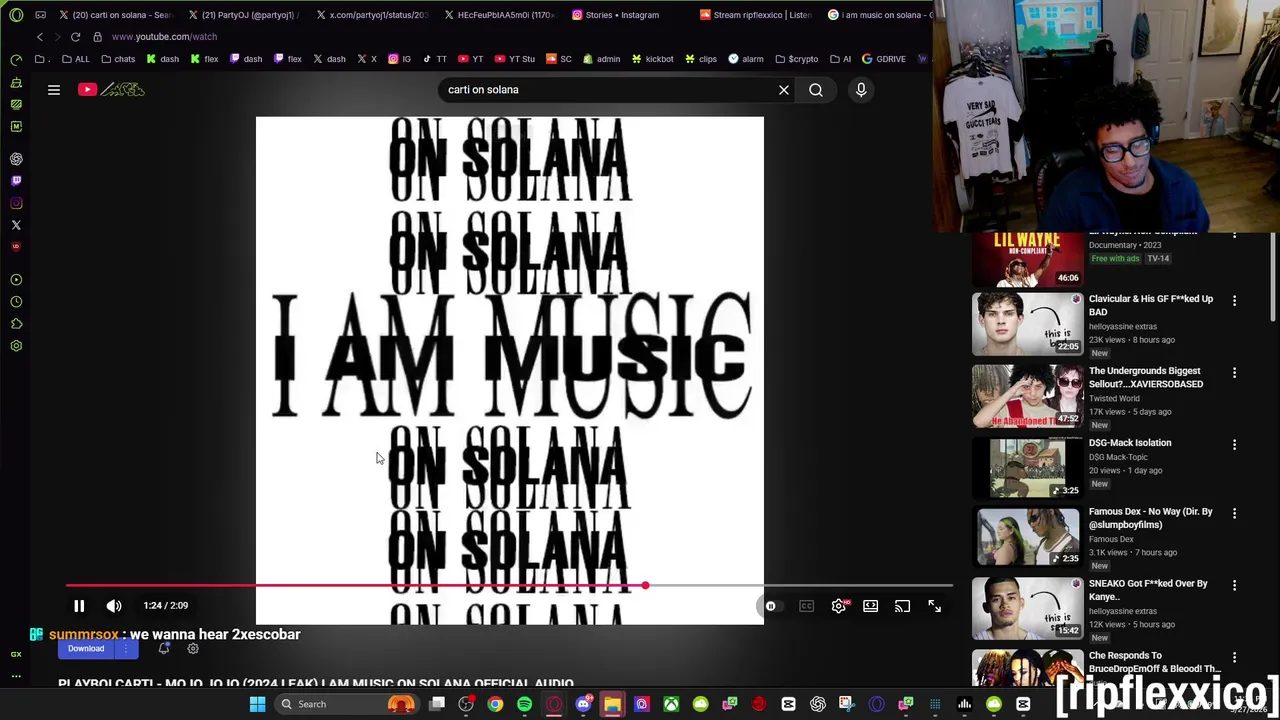1280x720 pixels.
Task: Cast video to a device
Action: tap(903, 606)
